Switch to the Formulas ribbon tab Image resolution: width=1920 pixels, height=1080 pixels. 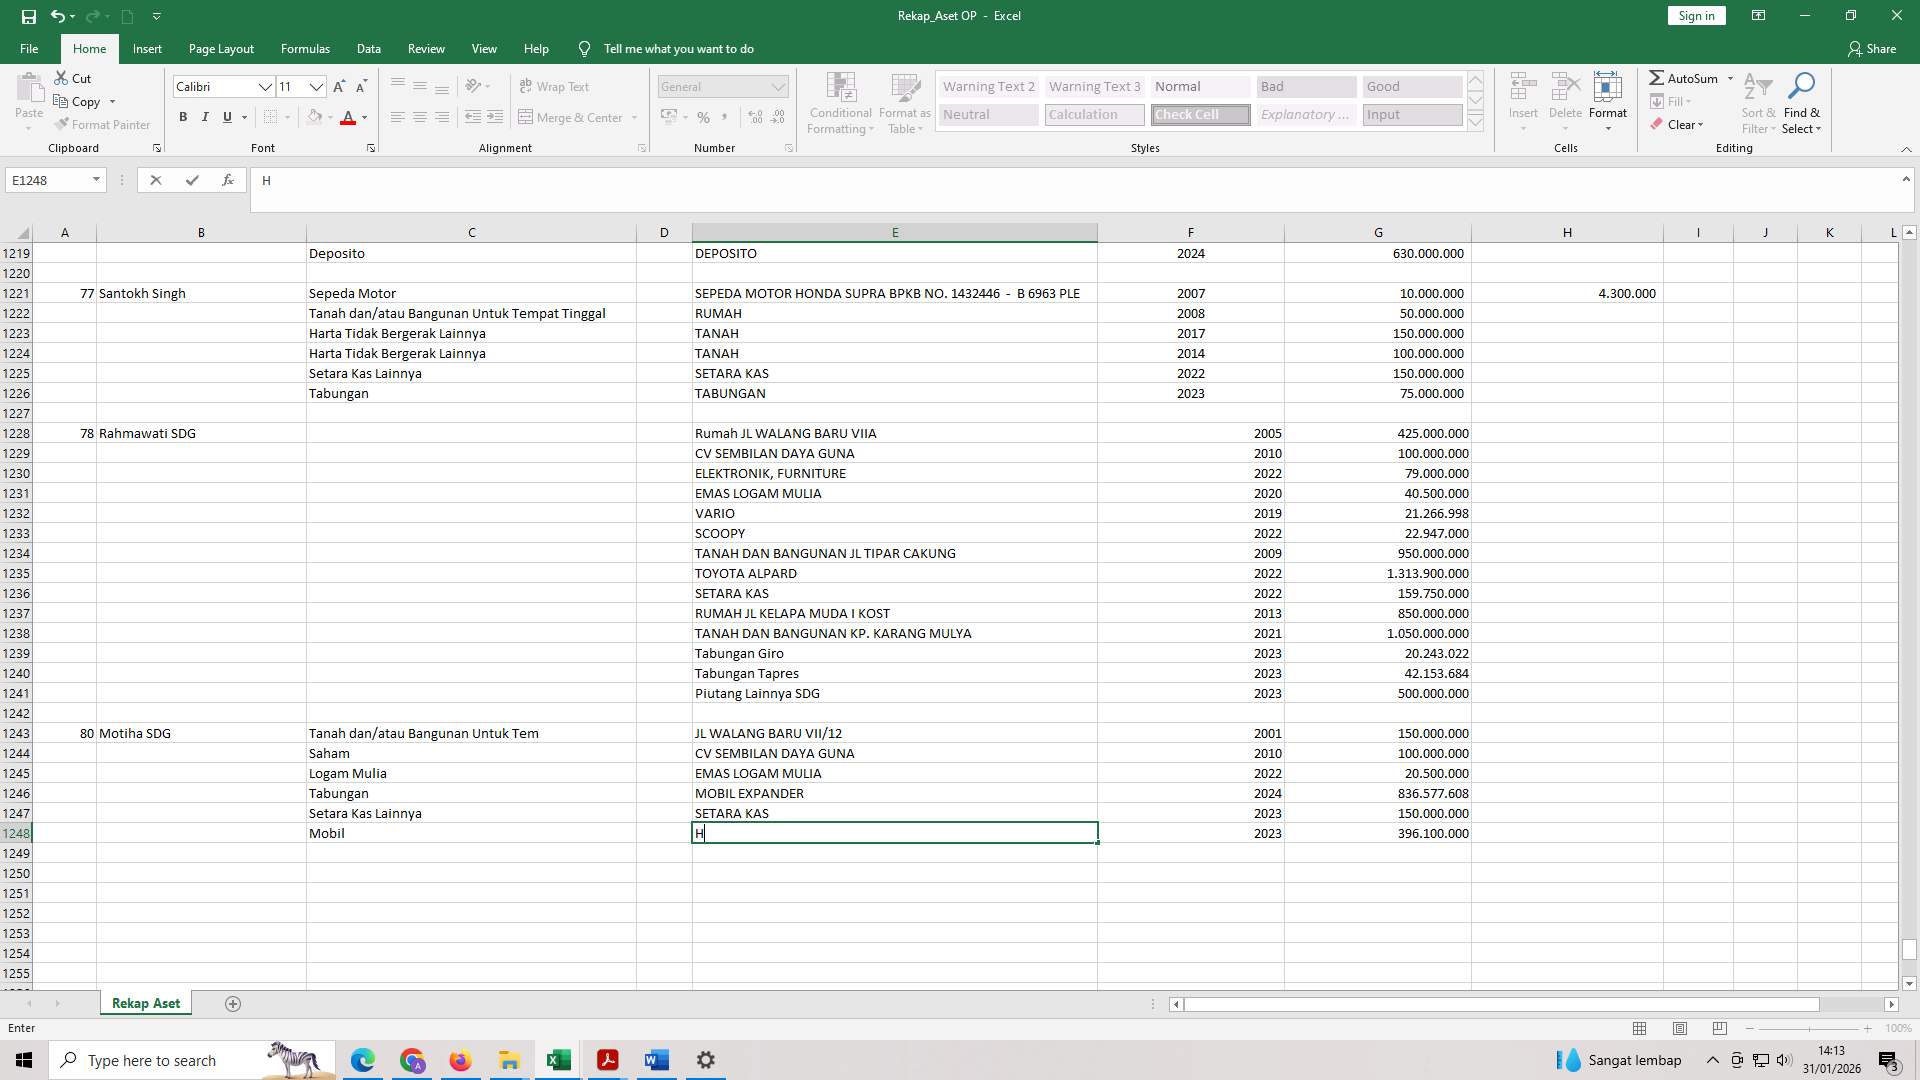tap(305, 48)
